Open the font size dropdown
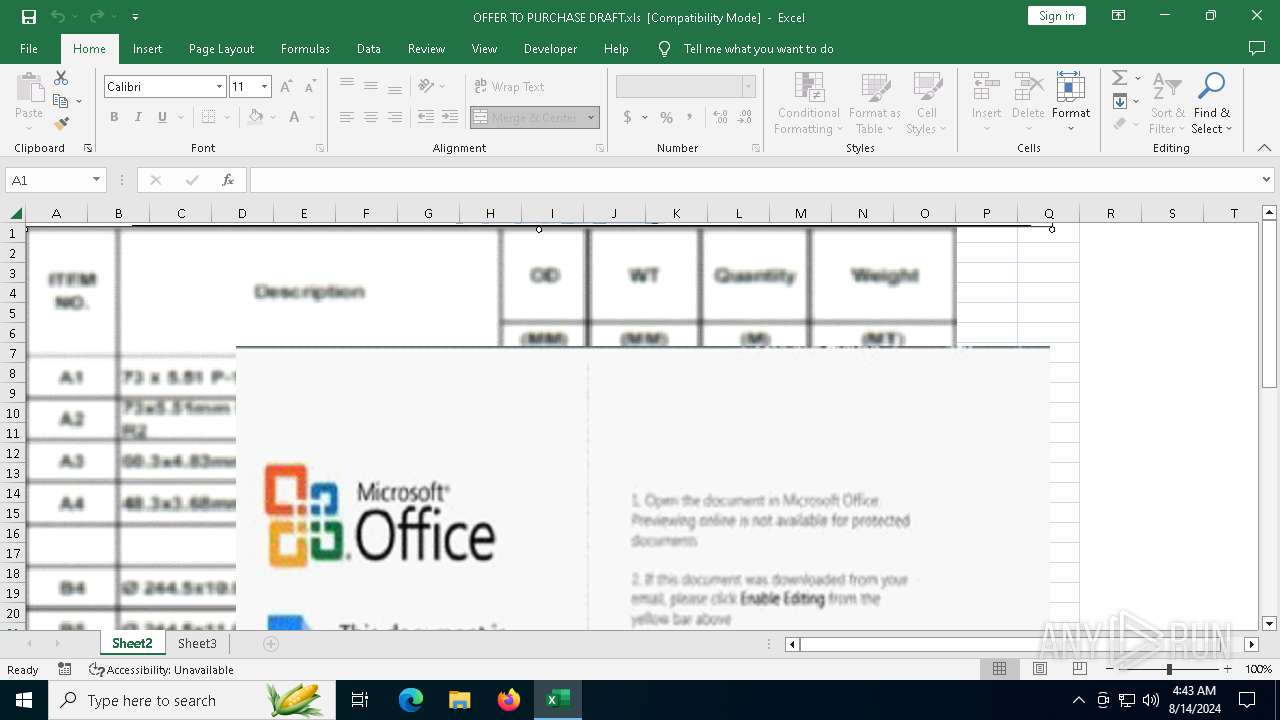Screen dimensions: 1280x720 coord(264,87)
